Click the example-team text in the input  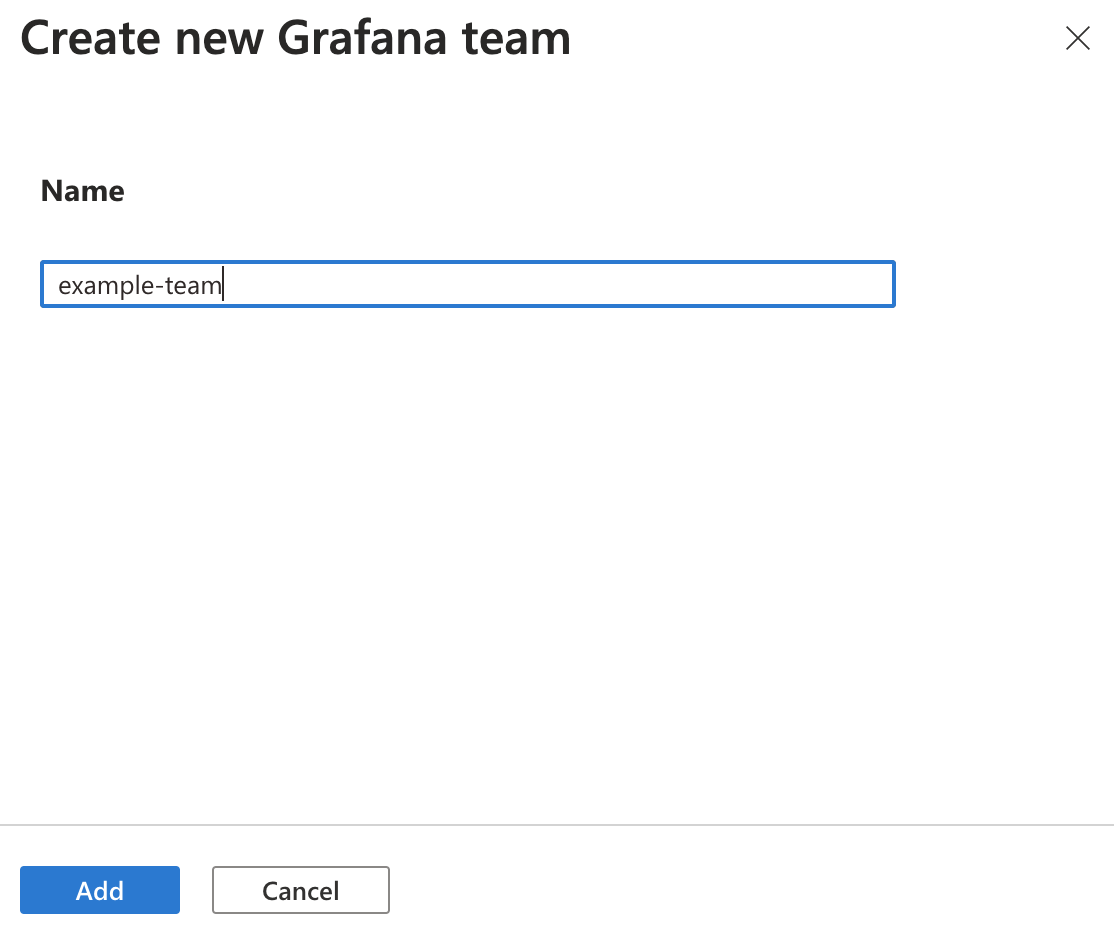(139, 284)
